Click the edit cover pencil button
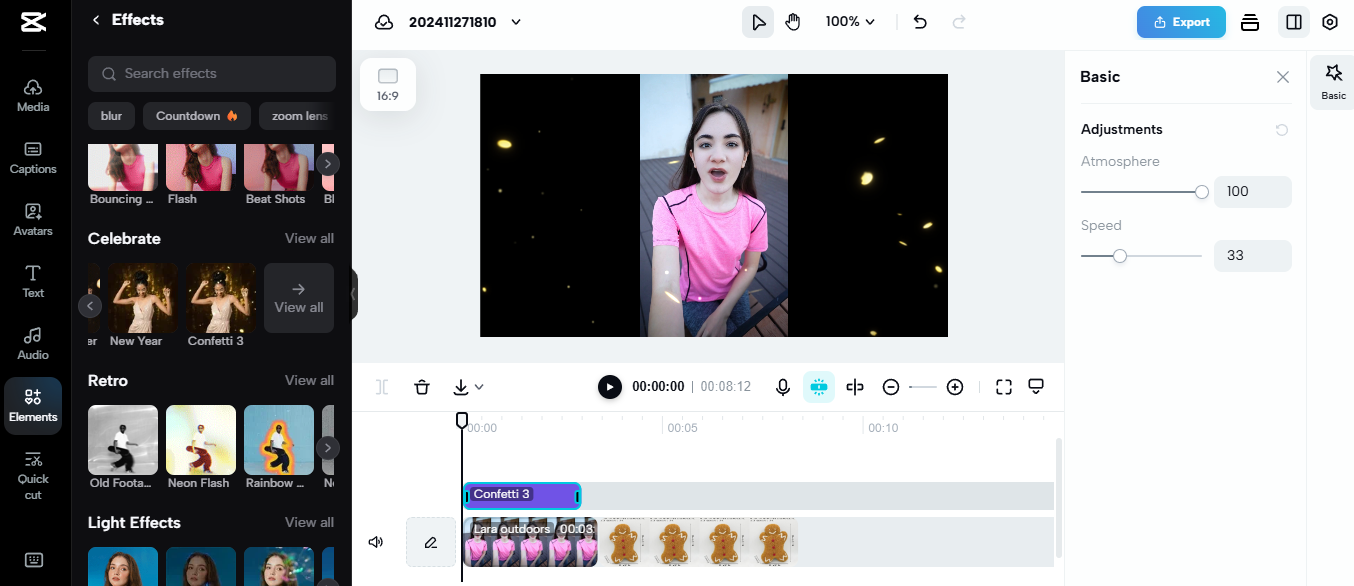The height and width of the screenshot is (586, 1354). tap(431, 542)
